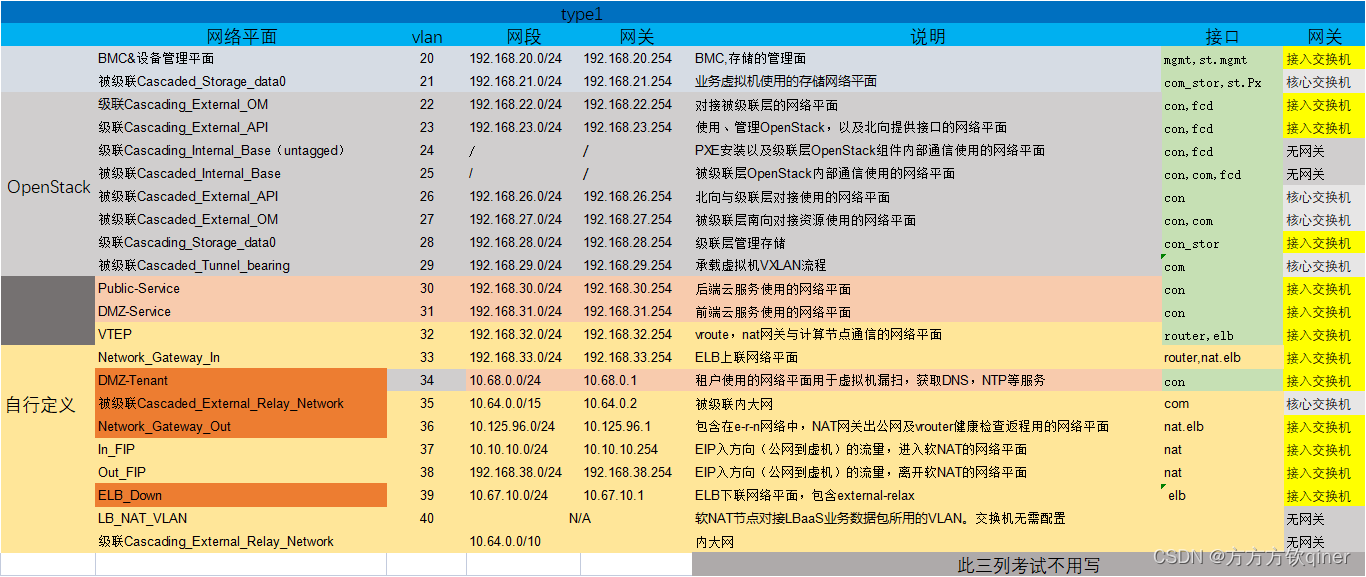Select interface cell con,com,fcd
This screenshot has height=577, width=1366.
[1222, 174]
